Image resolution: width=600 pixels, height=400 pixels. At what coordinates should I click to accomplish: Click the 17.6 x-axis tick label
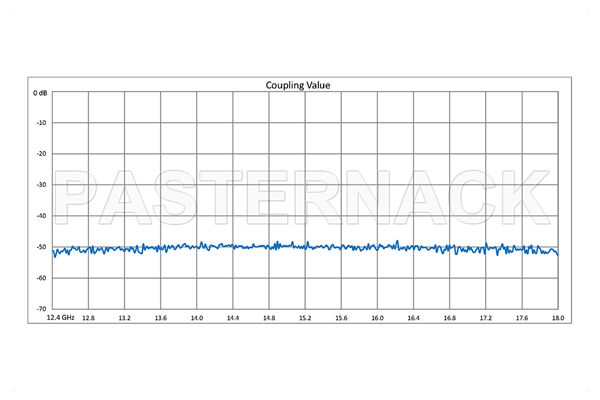click(x=521, y=318)
